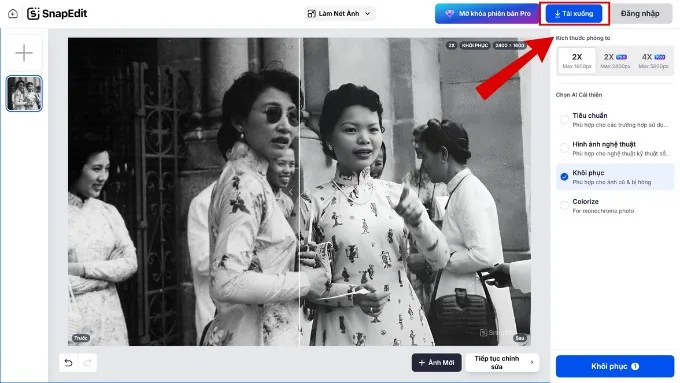Screen dimensions: 680x383
Task: Select Tiêu chuẩn enhancement option
Action: coord(615,120)
